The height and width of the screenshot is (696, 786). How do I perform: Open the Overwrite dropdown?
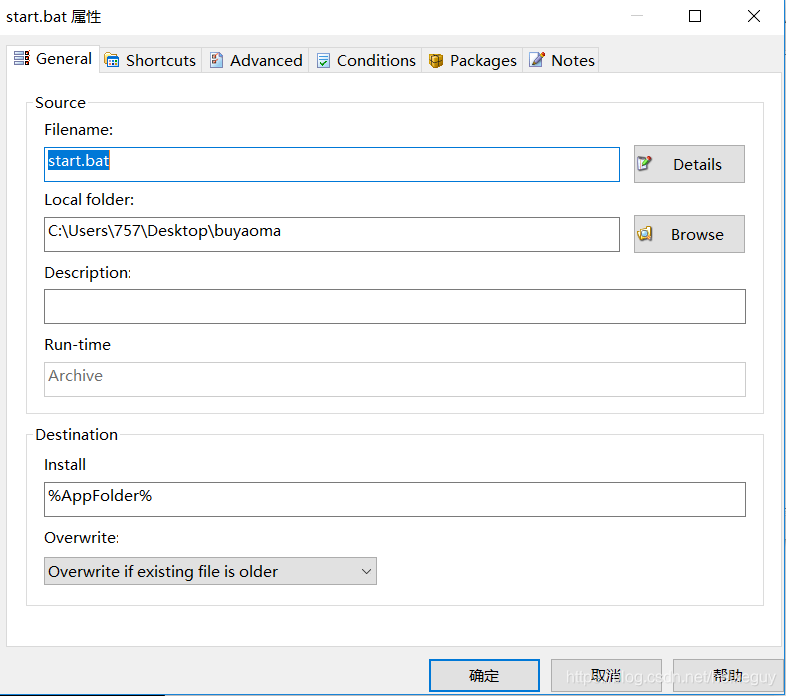(211, 571)
